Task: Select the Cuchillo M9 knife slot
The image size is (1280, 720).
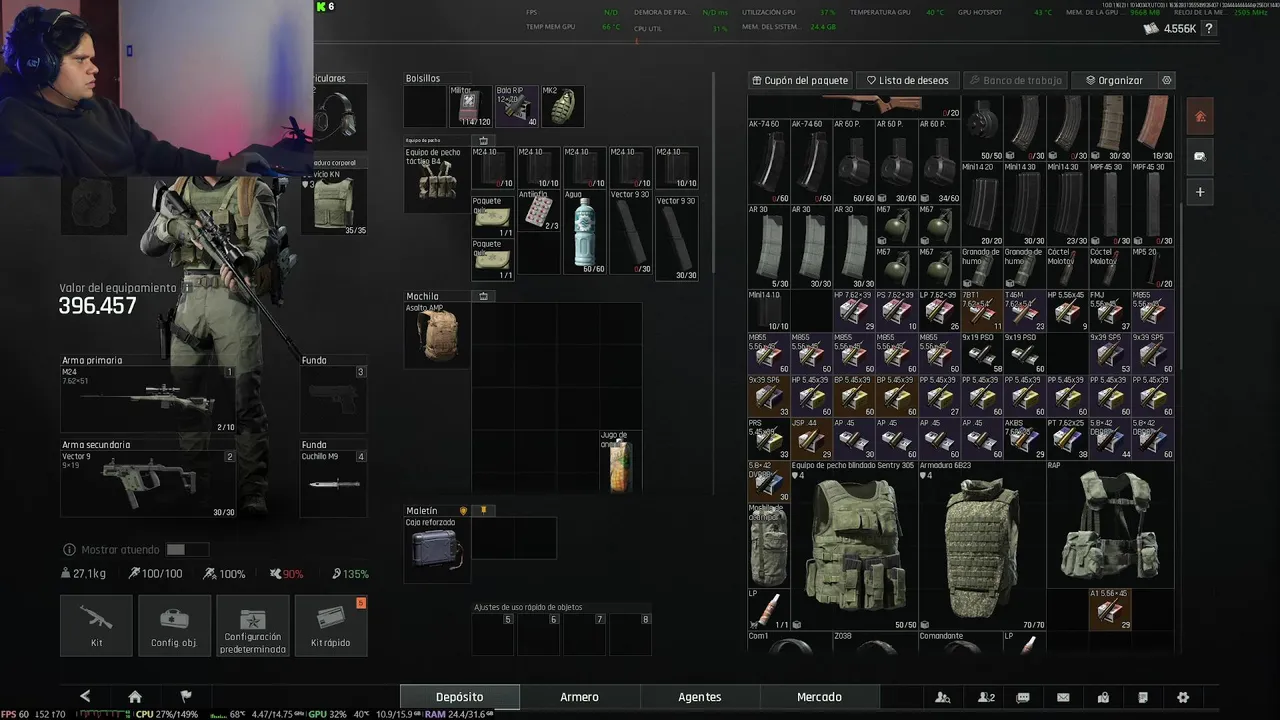Action: (334, 484)
